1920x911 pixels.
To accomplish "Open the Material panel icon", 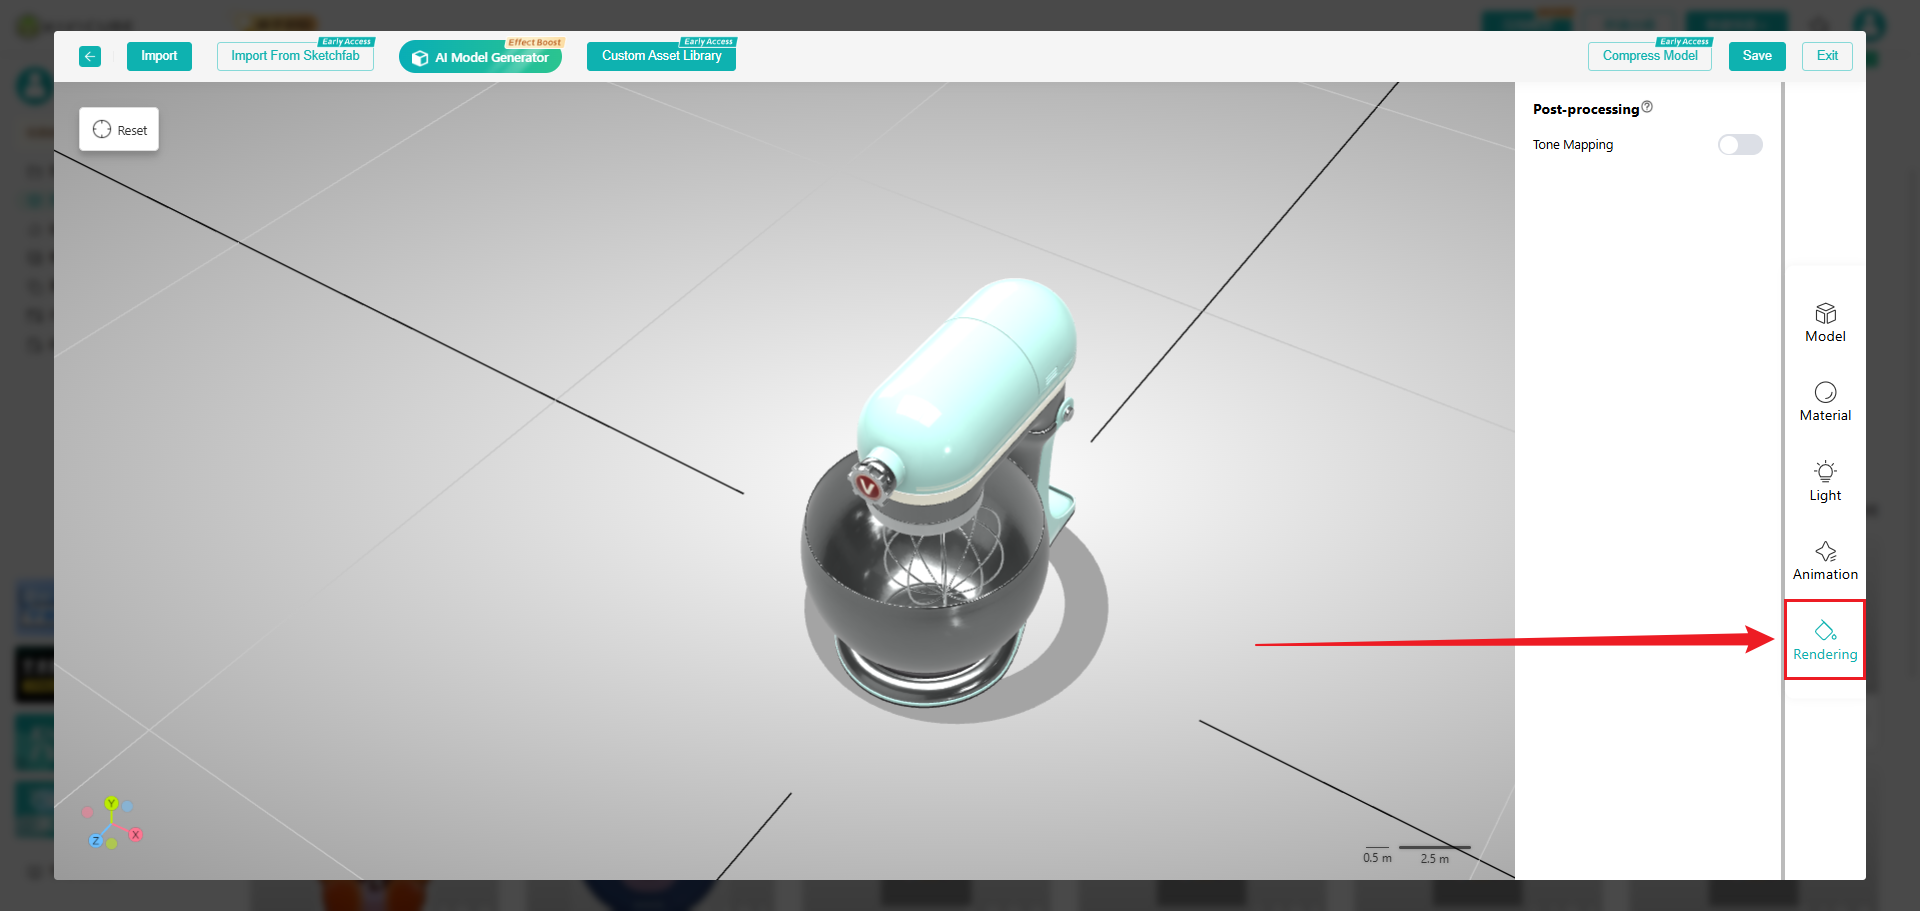I will [1825, 401].
